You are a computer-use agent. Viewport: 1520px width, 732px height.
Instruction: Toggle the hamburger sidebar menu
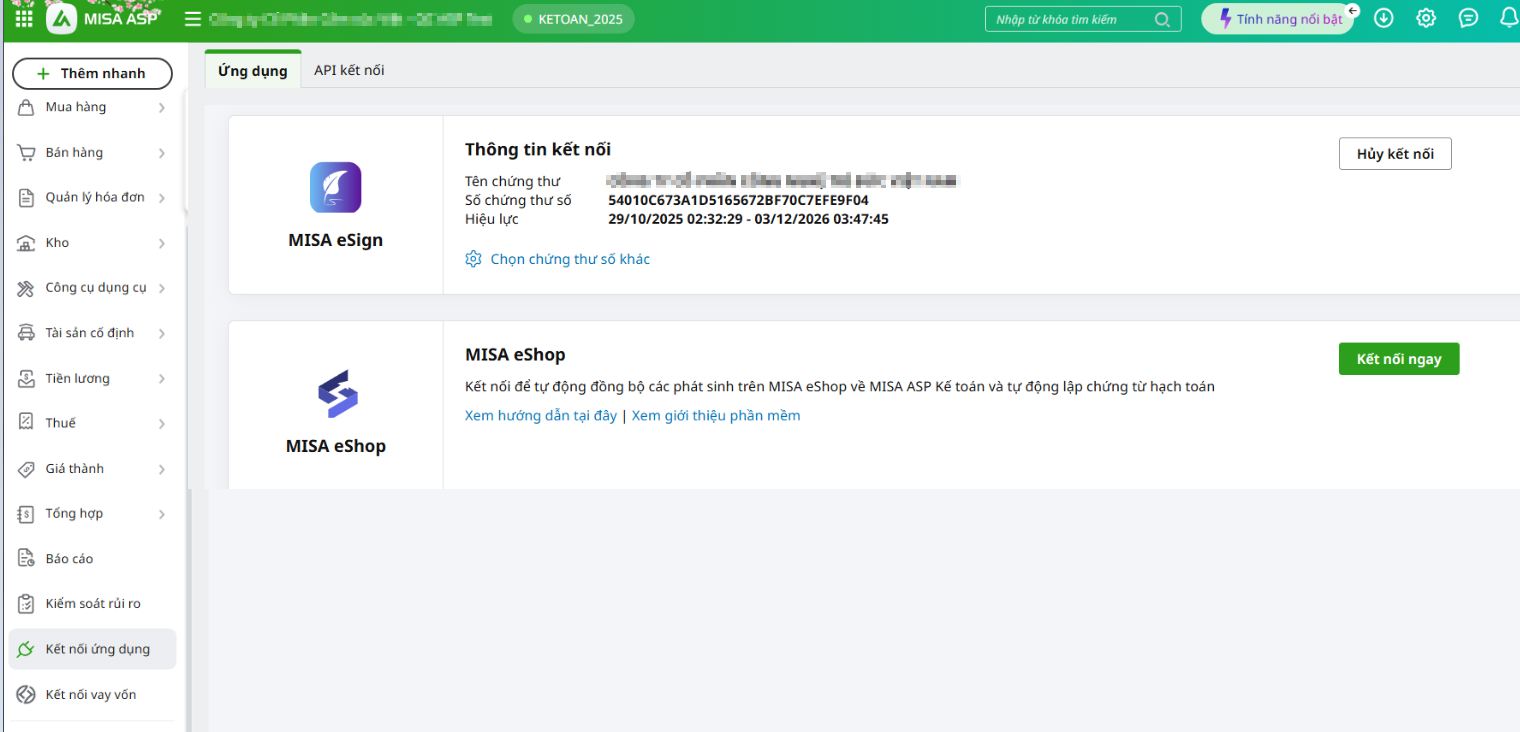click(193, 19)
